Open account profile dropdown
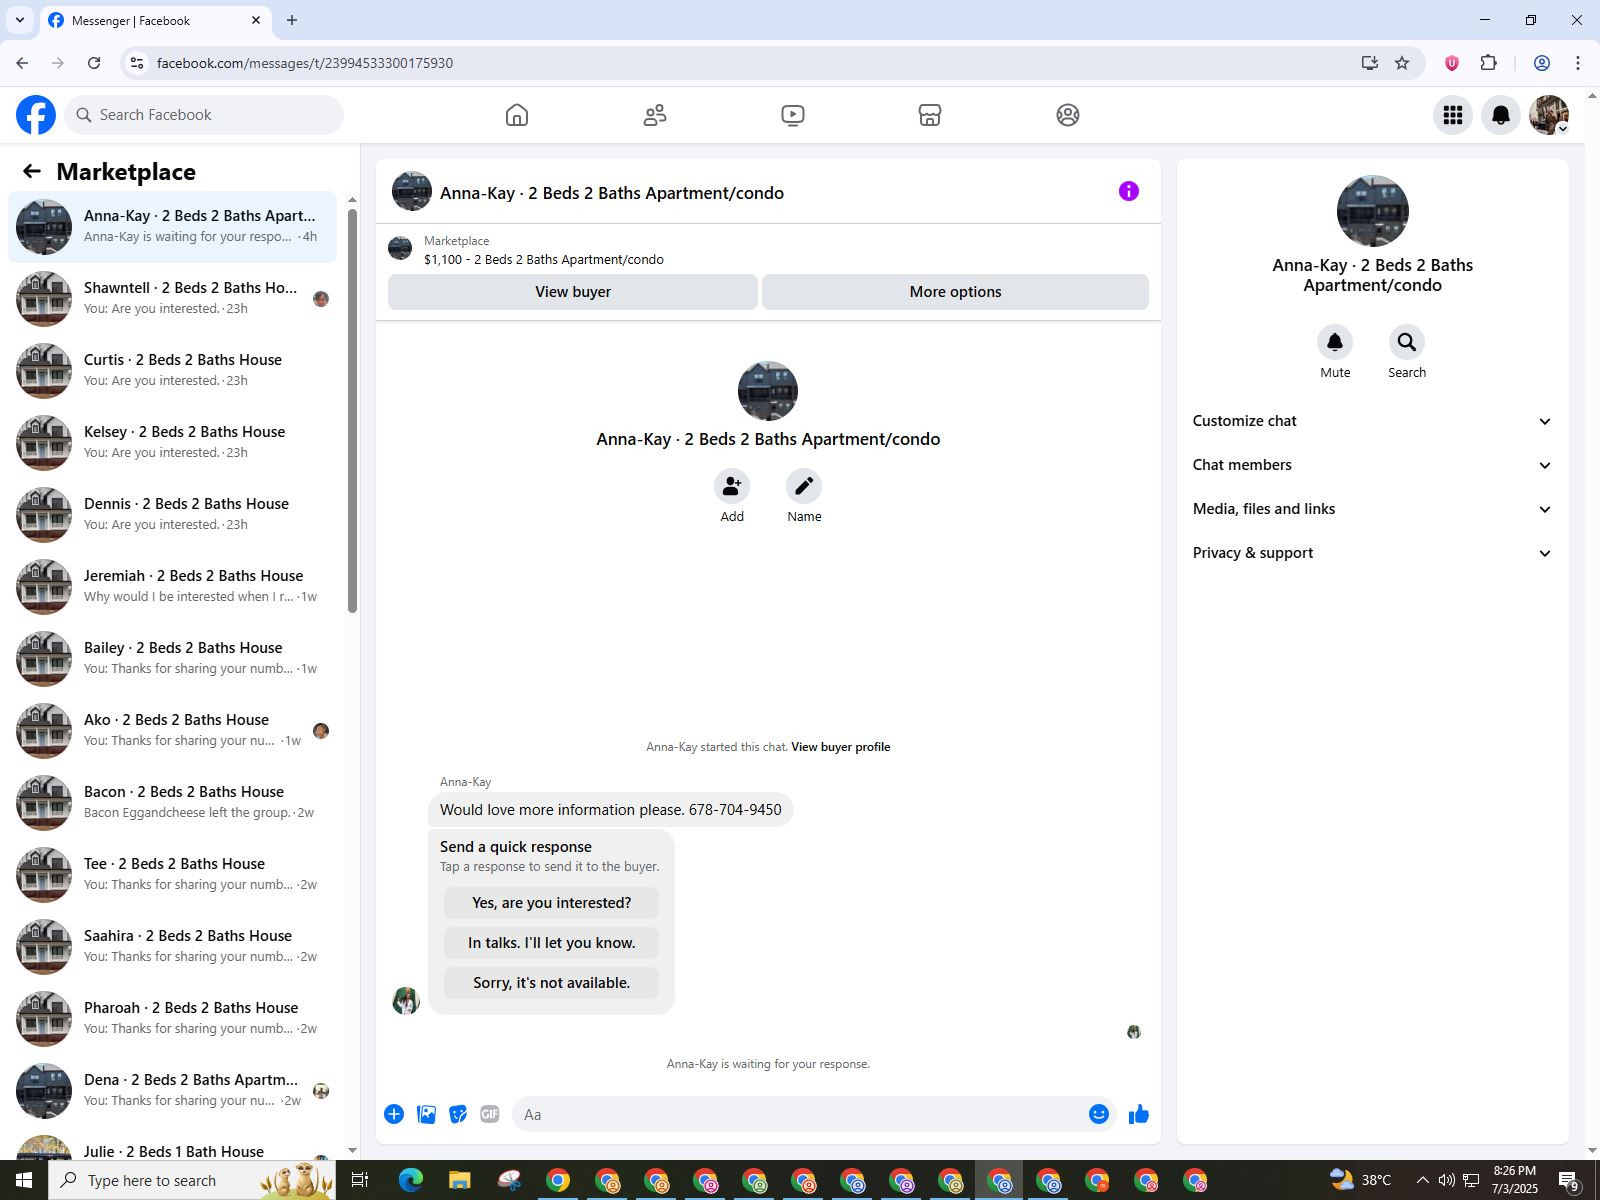Image resolution: width=1600 pixels, height=1200 pixels. (x=1549, y=115)
